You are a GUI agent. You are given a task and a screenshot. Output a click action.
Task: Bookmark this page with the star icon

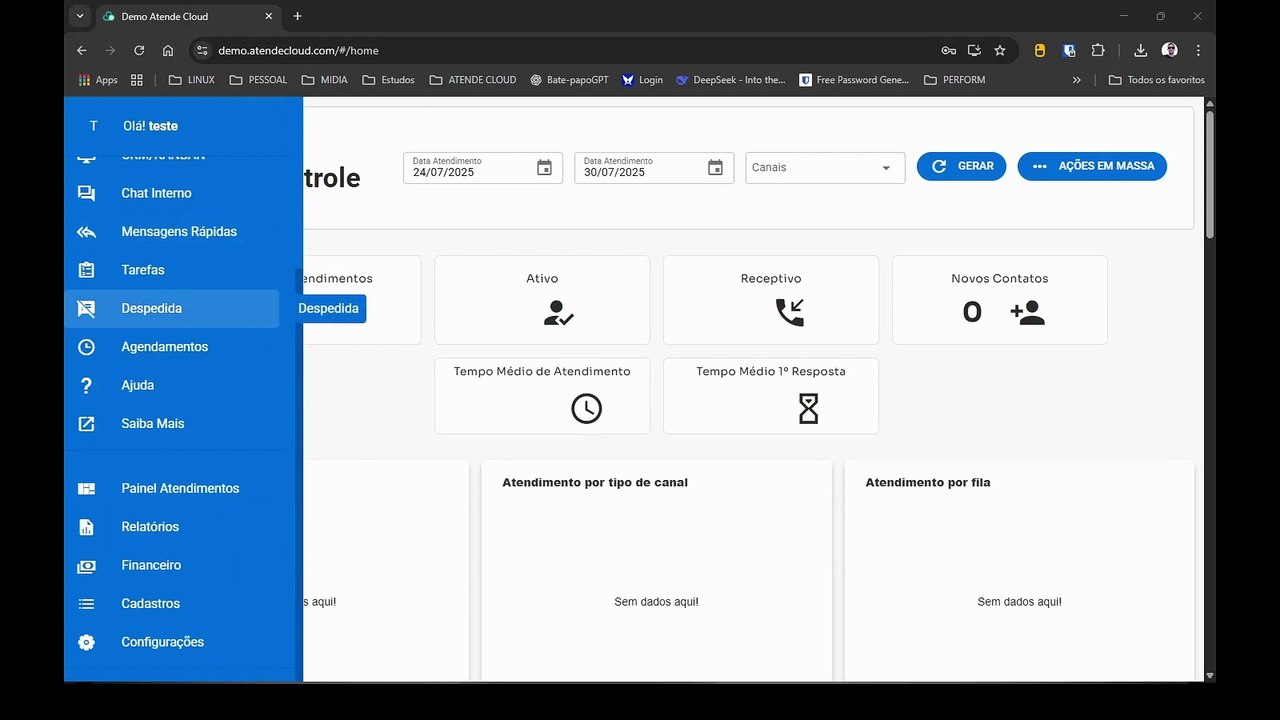pyautogui.click(x=1000, y=50)
